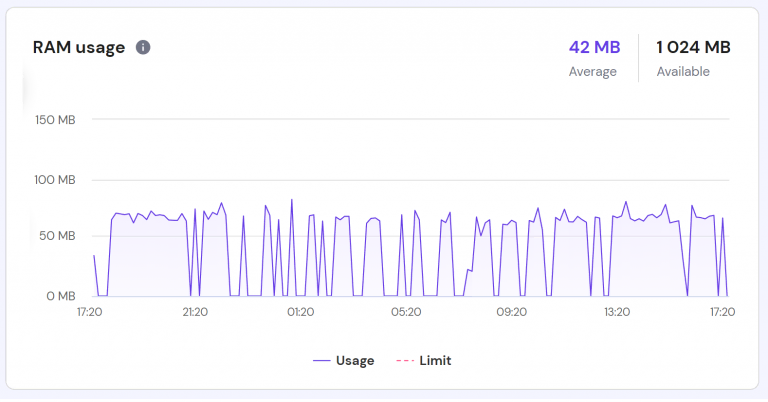Toggle the Limit legend item
Viewport: 768px width, 402px height.
[424, 361]
